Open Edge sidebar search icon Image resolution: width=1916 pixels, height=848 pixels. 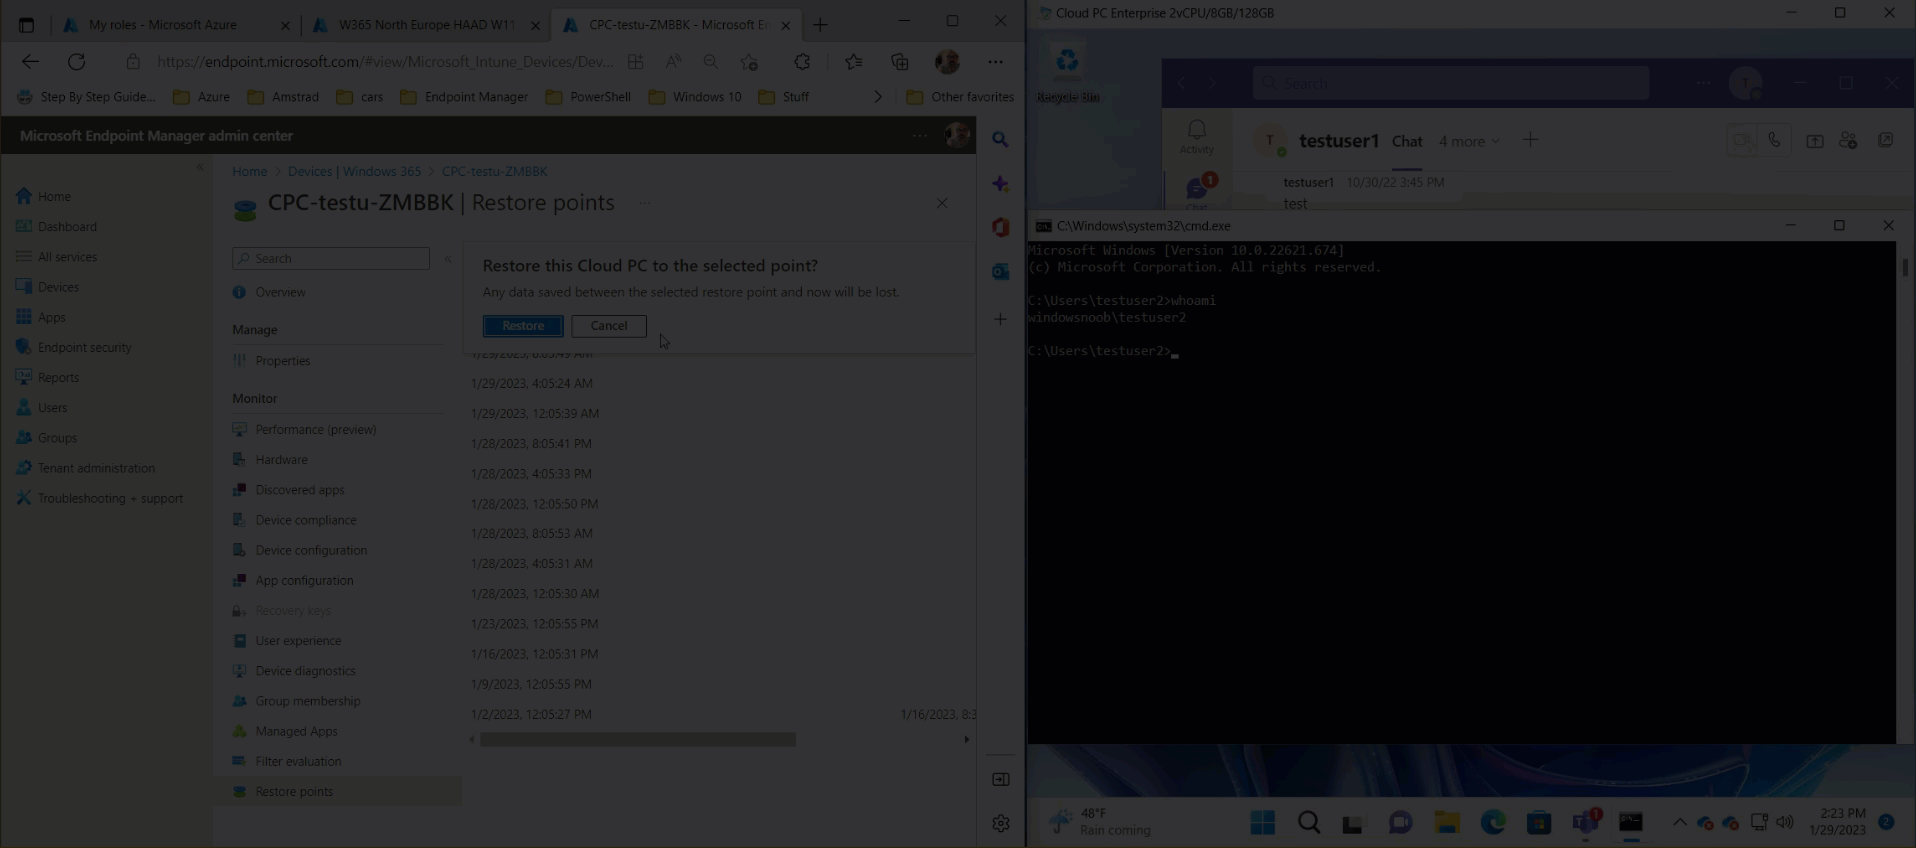1000,140
